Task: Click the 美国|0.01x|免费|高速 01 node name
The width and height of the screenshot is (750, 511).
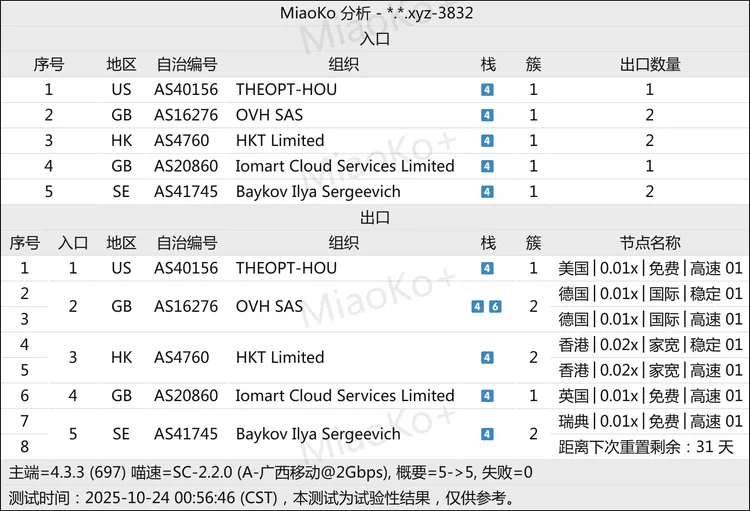Action: tap(650, 269)
